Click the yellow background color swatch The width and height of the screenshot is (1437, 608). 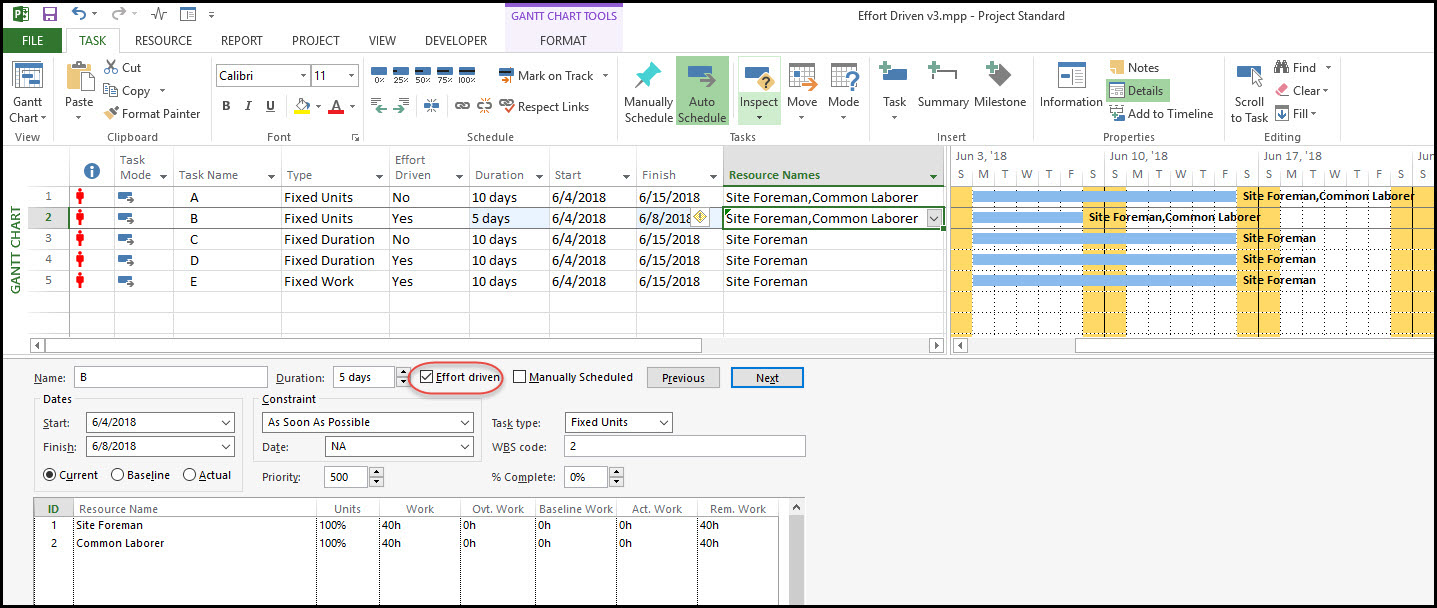302,106
